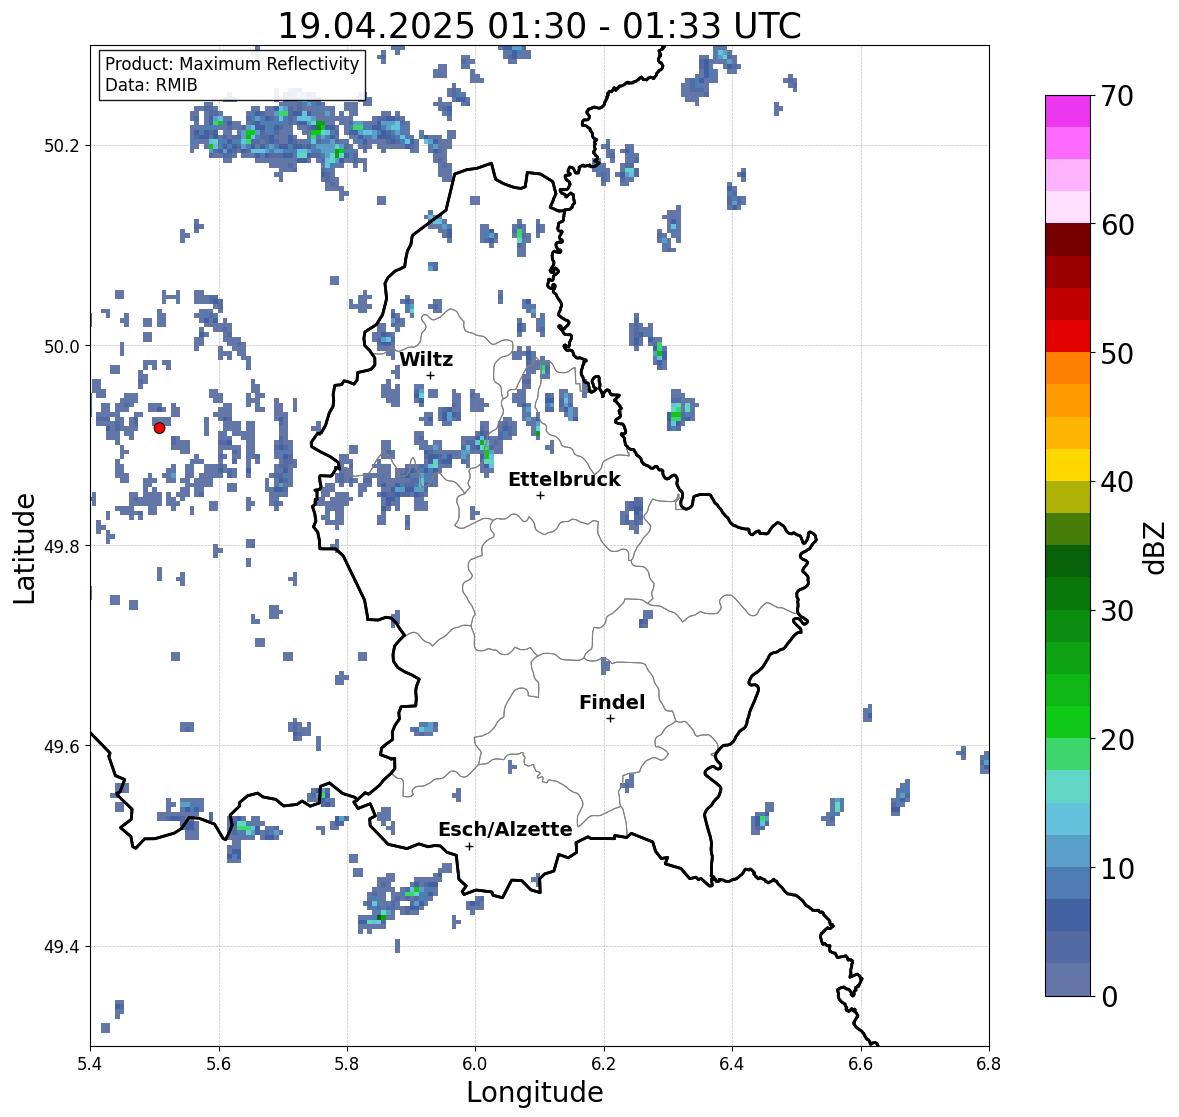Image resolution: width=1179 pixels, height=1117 pixels.
Task: Click the 'Data: RMIB' text
Action: [x=151, y=85]
